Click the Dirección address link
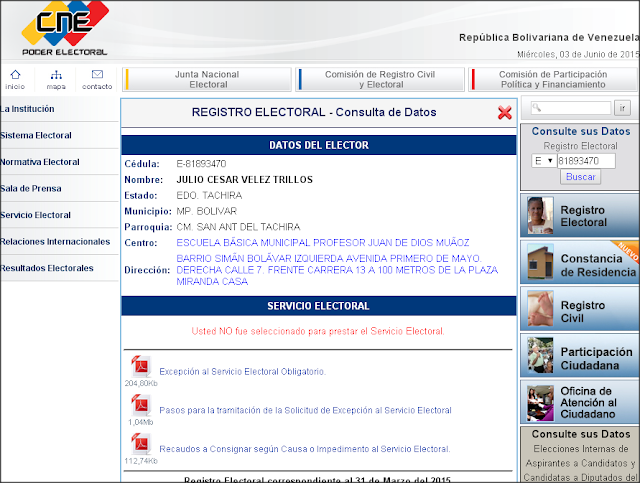This screenshot has height=483, width=640. tap(337, 270)
